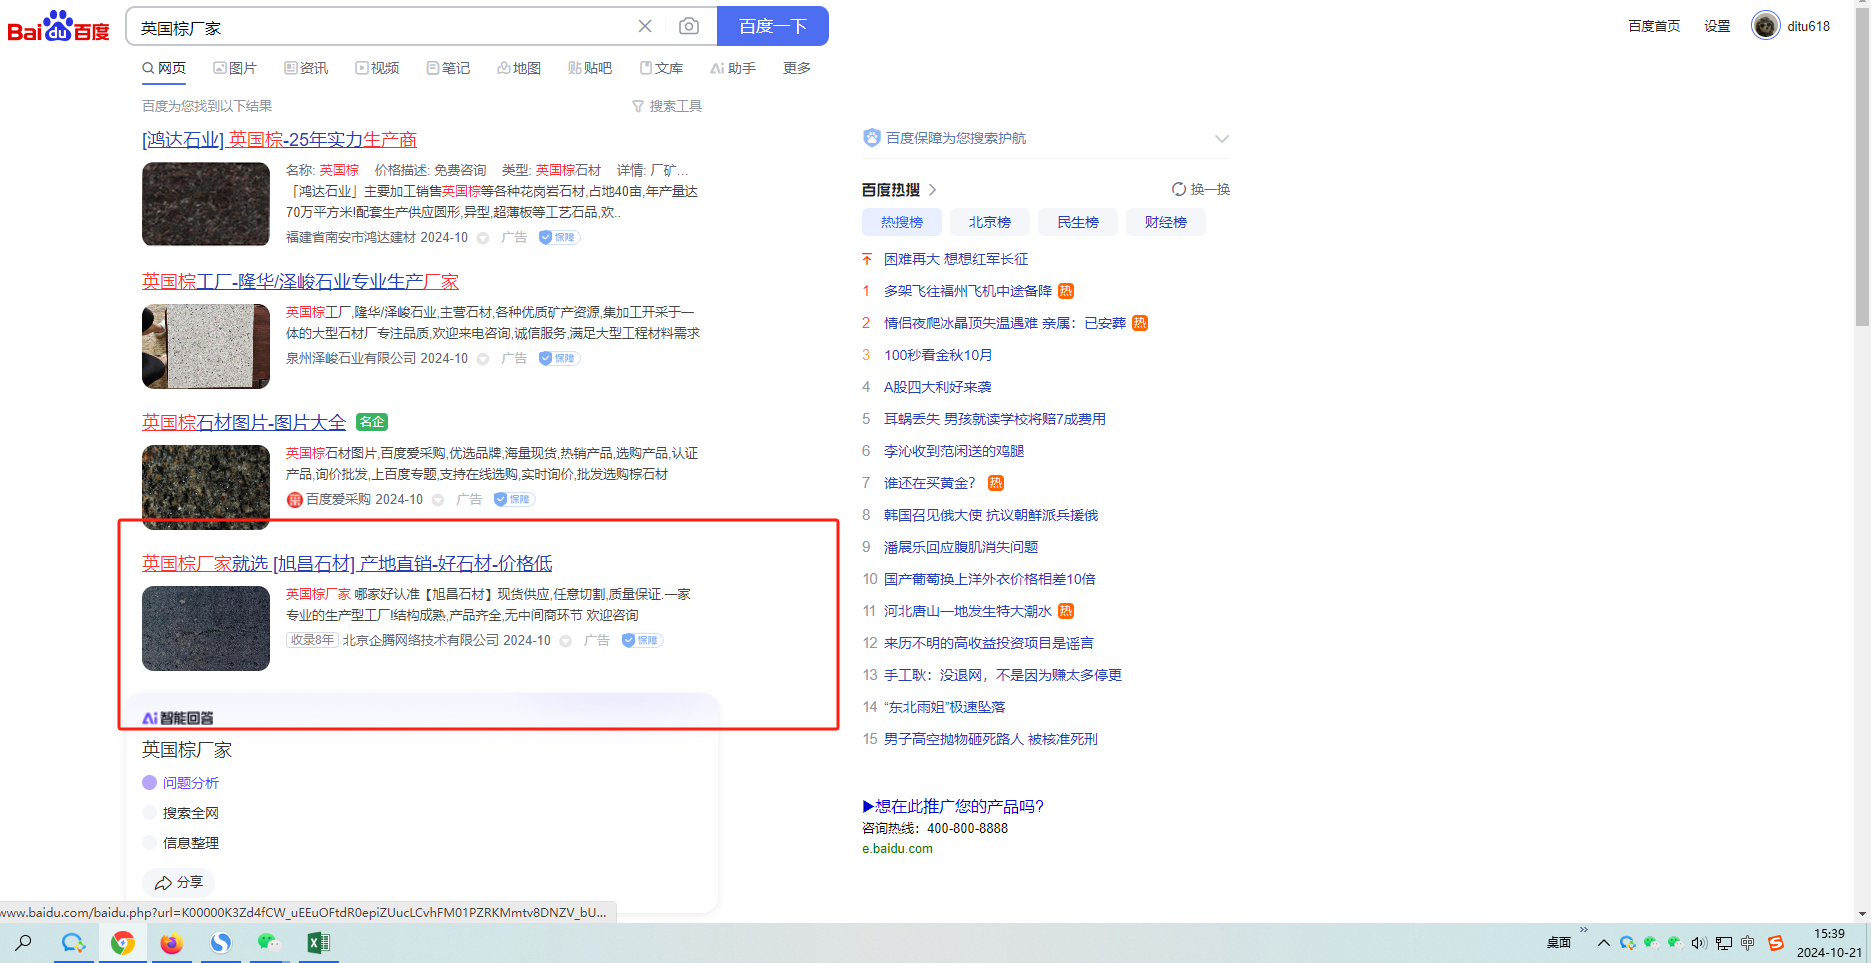Select the 北京榜 hot list tab
This screenshot has width=1871, height=963.
[989, 222]
